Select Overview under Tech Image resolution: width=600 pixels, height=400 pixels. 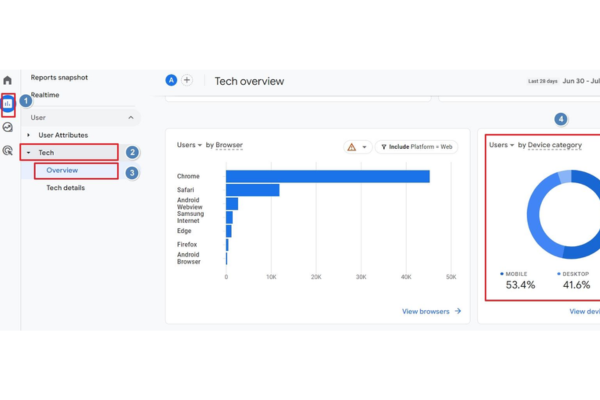tap(62, 170)
